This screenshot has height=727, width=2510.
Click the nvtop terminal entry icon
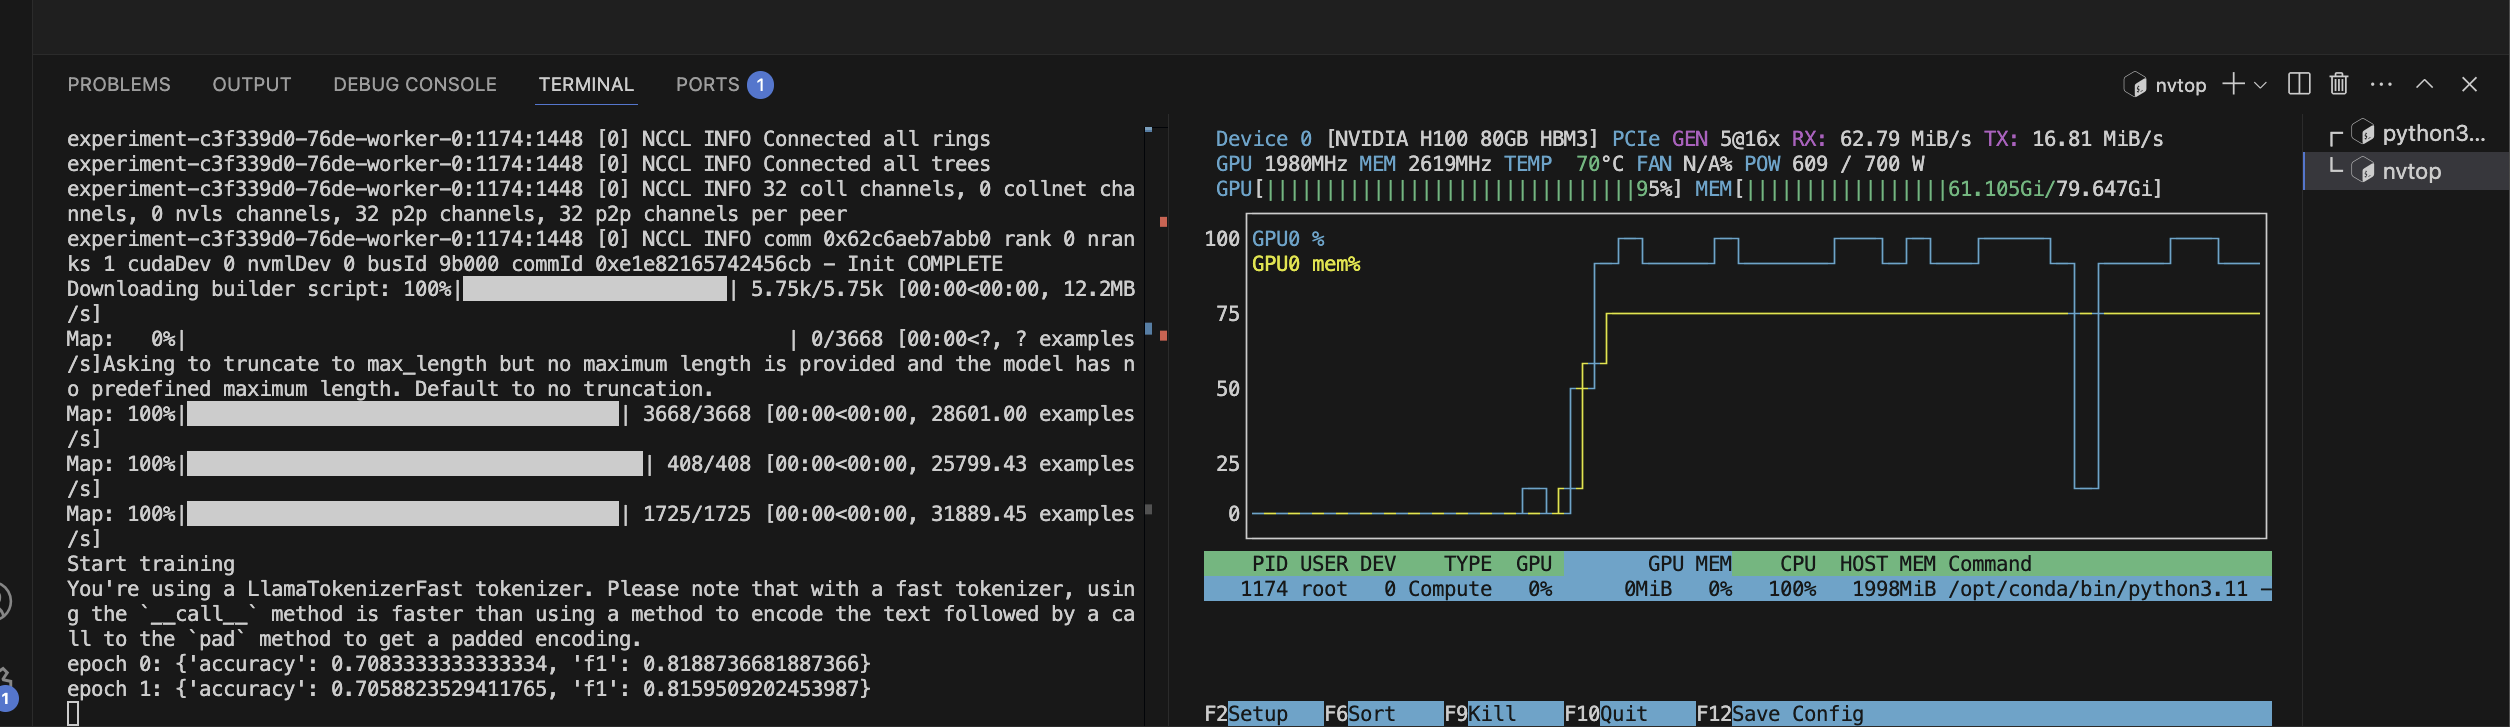pyautogui.click(x=2362, y=170)
